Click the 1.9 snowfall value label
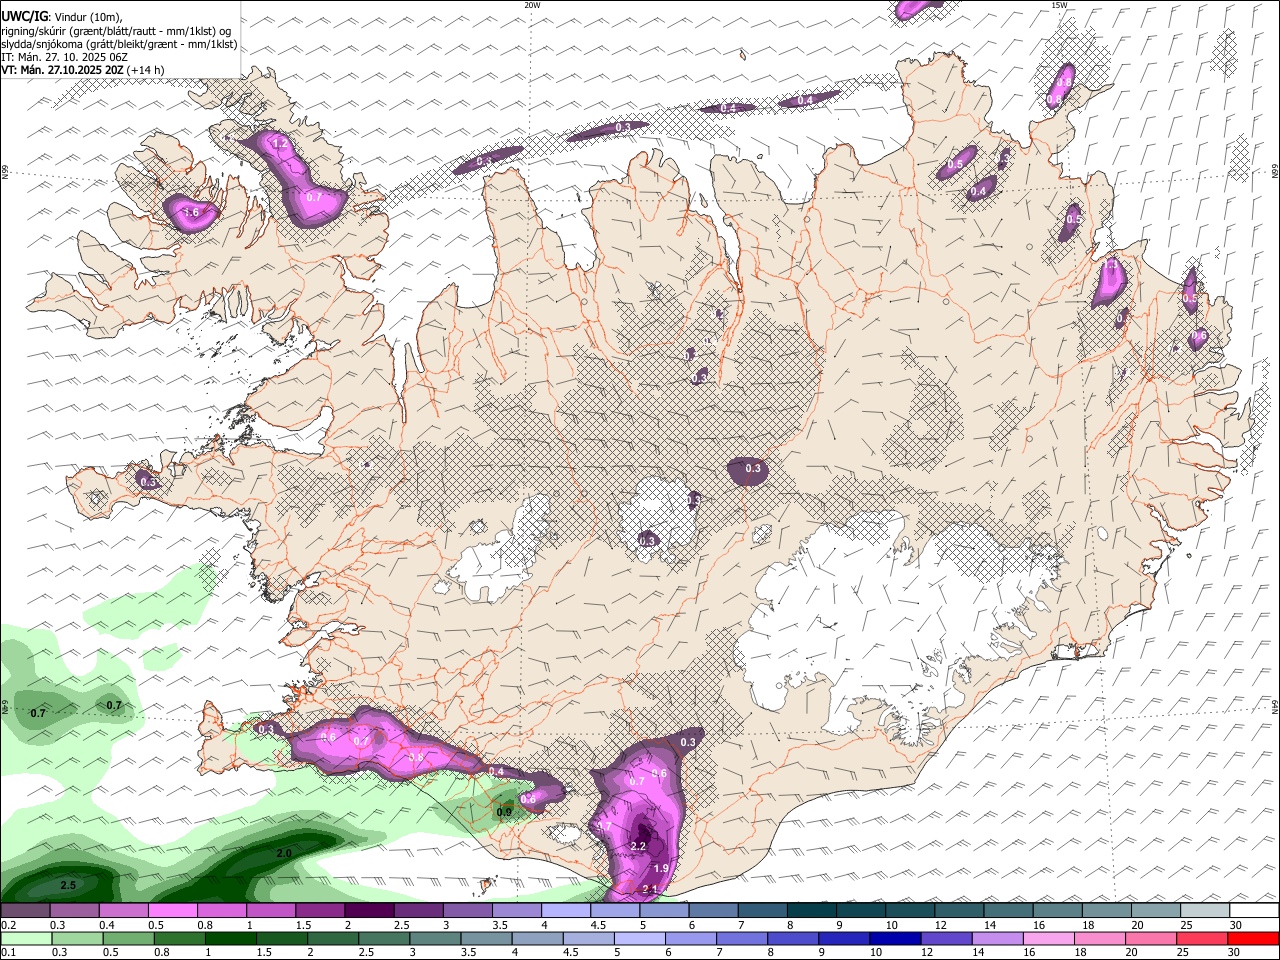Viewport: 1280px width, 960px height. (660, 869)
